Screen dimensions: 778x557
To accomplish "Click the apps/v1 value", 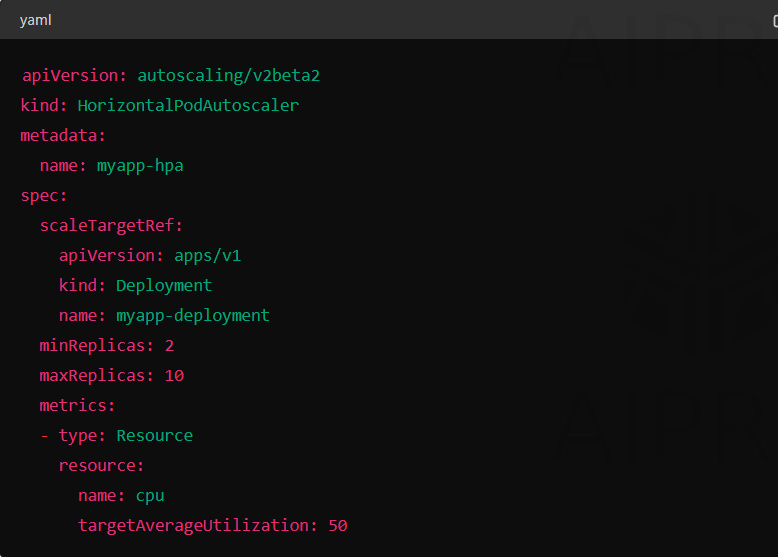I will (x=207, y=256).
